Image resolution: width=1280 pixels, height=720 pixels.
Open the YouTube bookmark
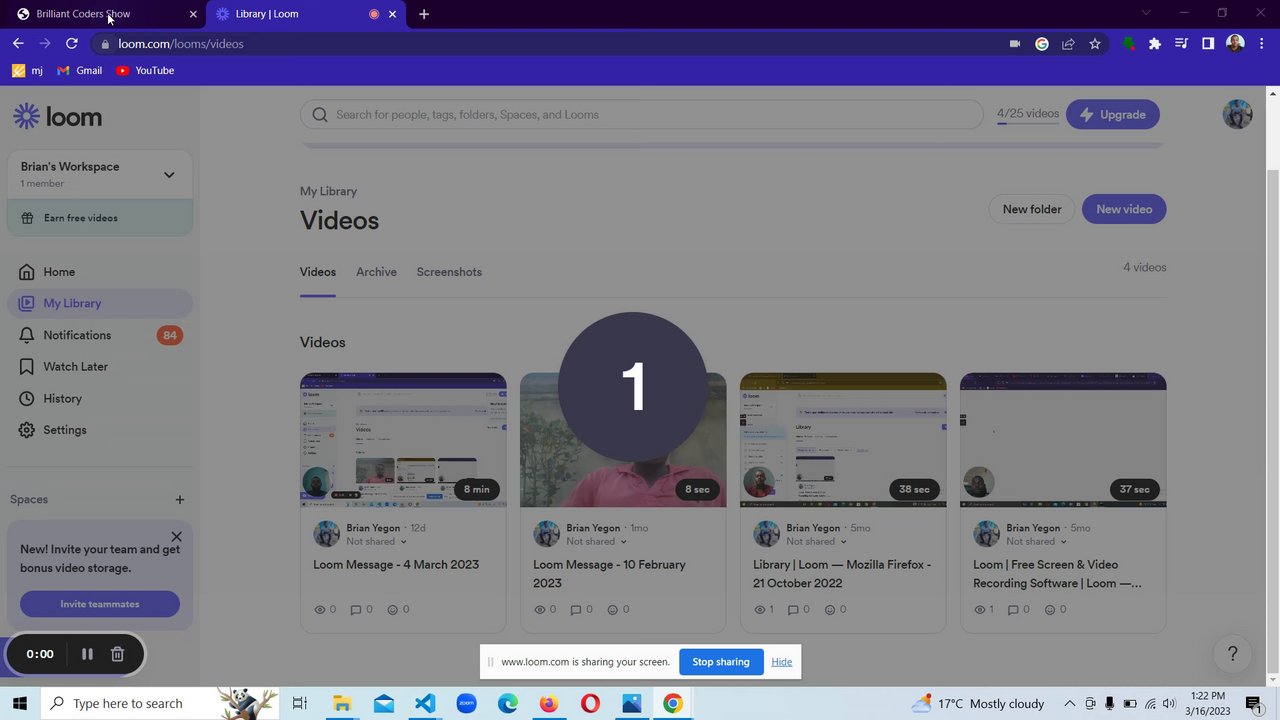point(145,71)
